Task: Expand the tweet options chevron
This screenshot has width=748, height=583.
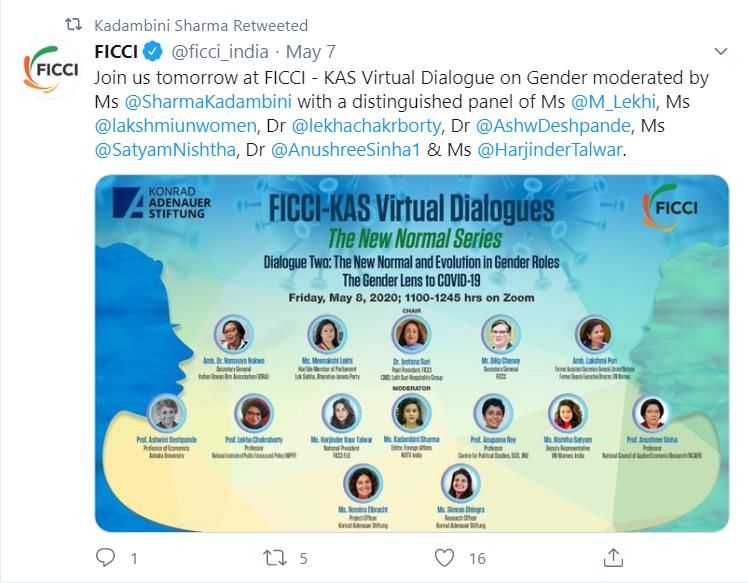Action: tap(720, 51)
